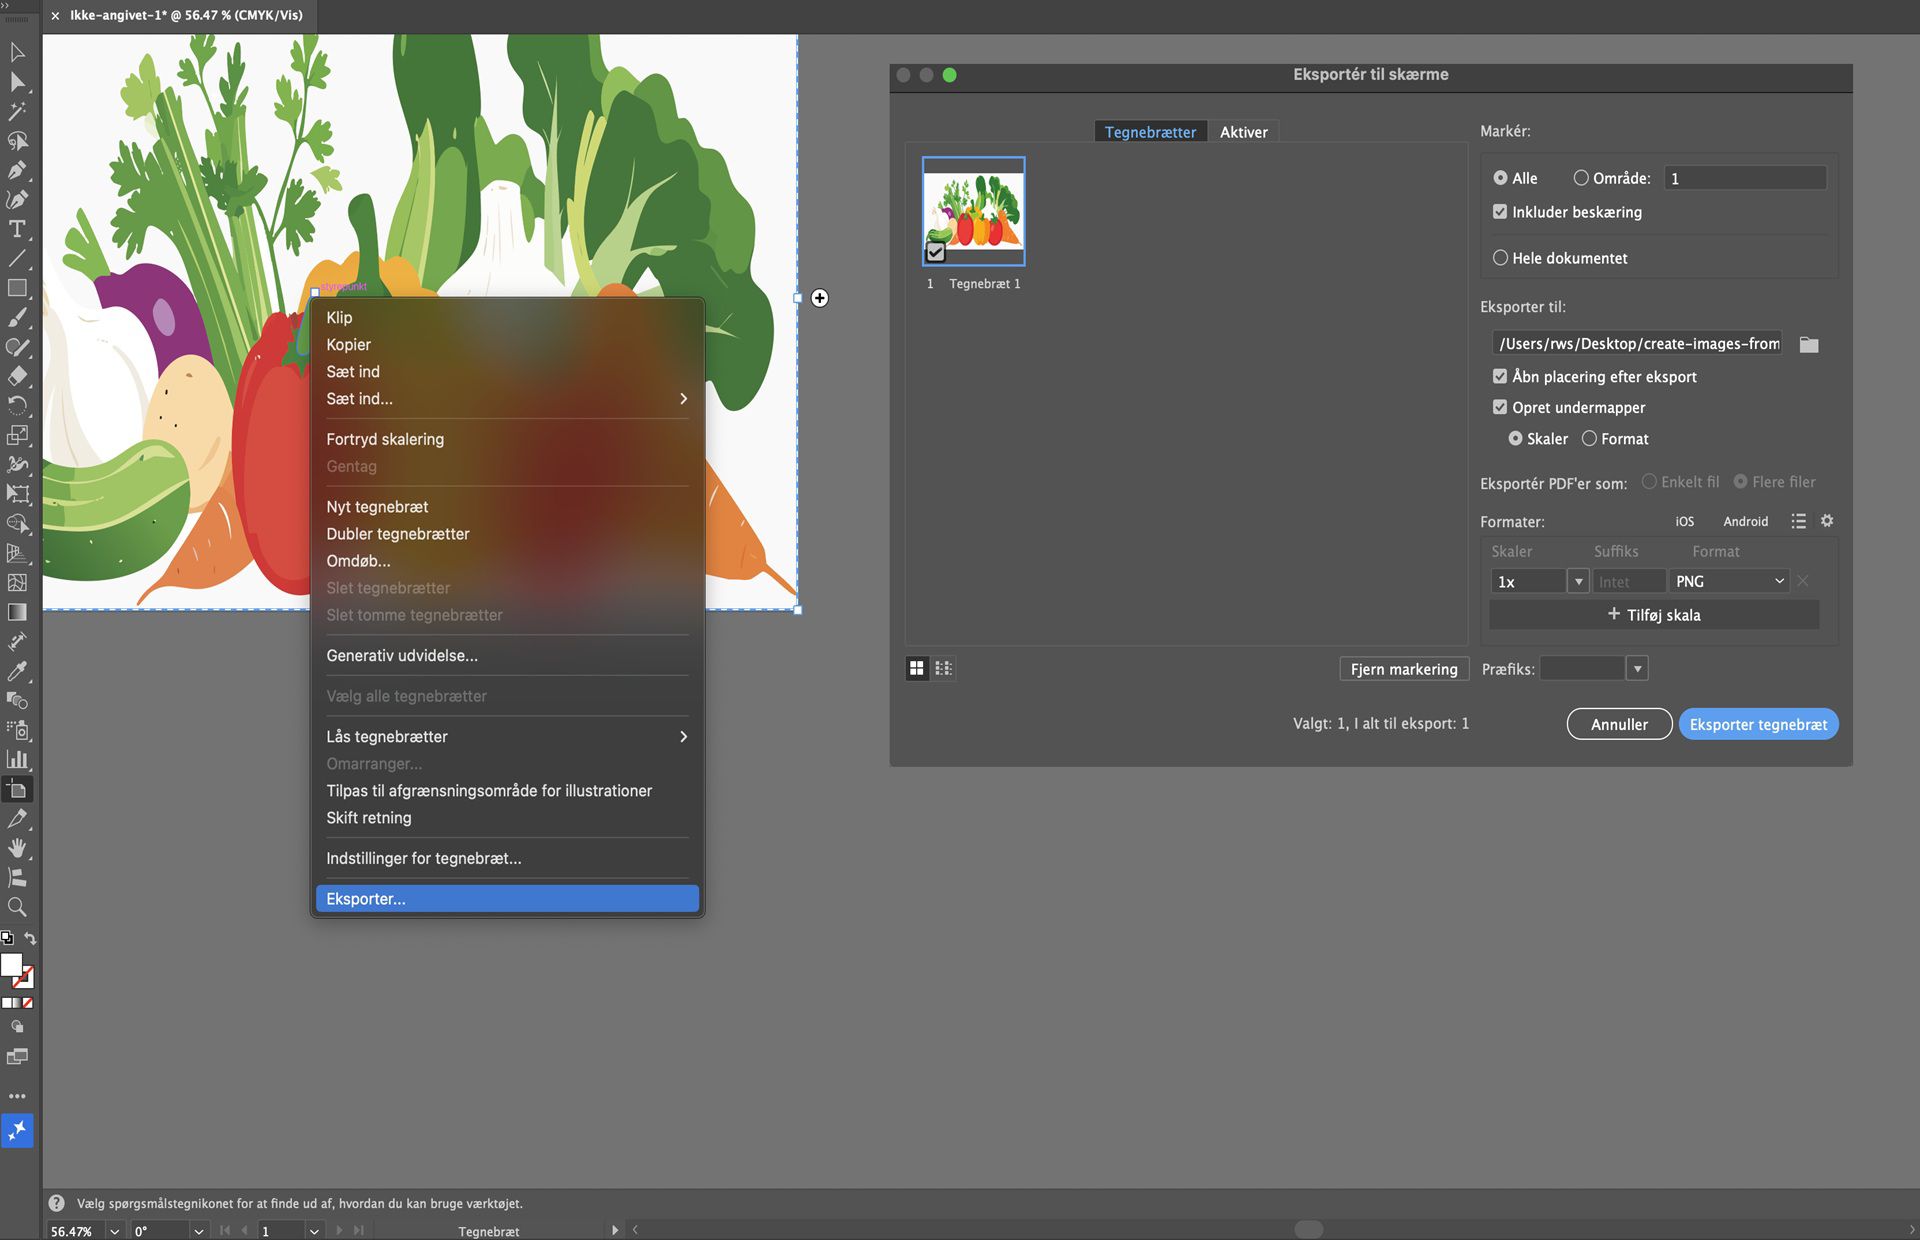
Task: Open advanced format settings gear icon
Action: (1827, 521)
